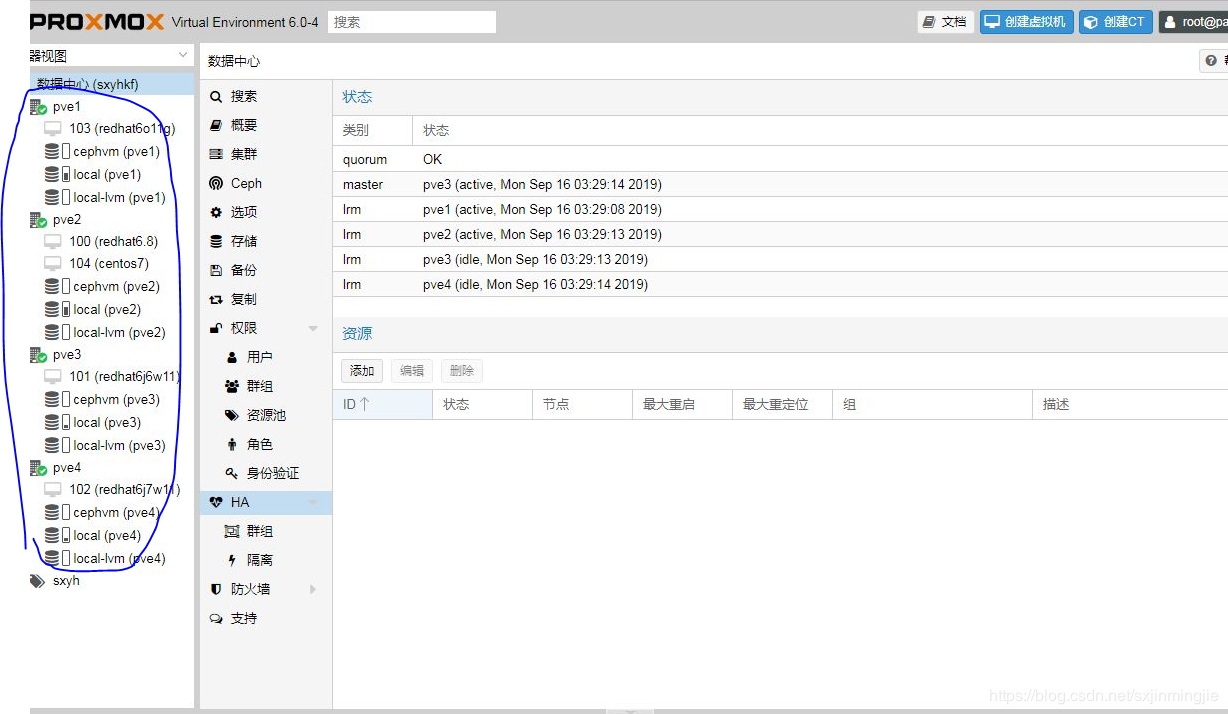Open the 资源池 menu item
The height and width of the screenshot is (714, 1228).
click(x=266, y=416)
